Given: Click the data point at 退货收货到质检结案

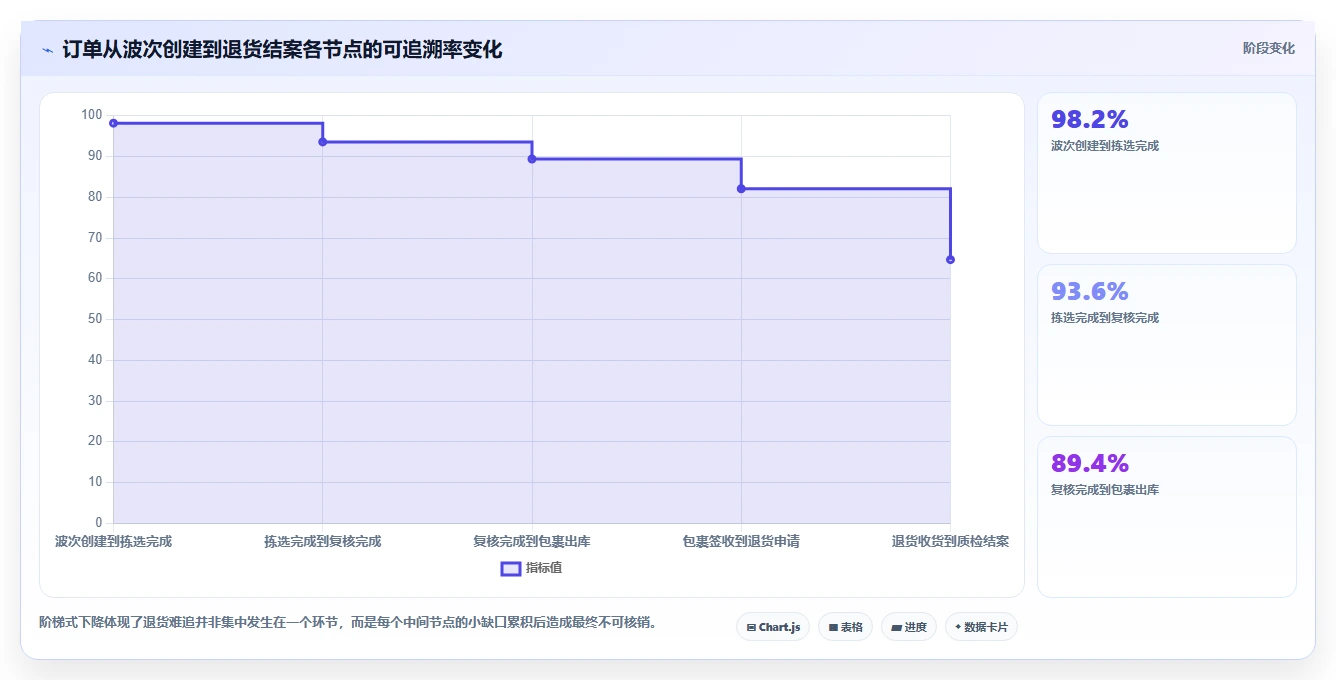Looking at the screenshot, I should [x=950, y=260].
